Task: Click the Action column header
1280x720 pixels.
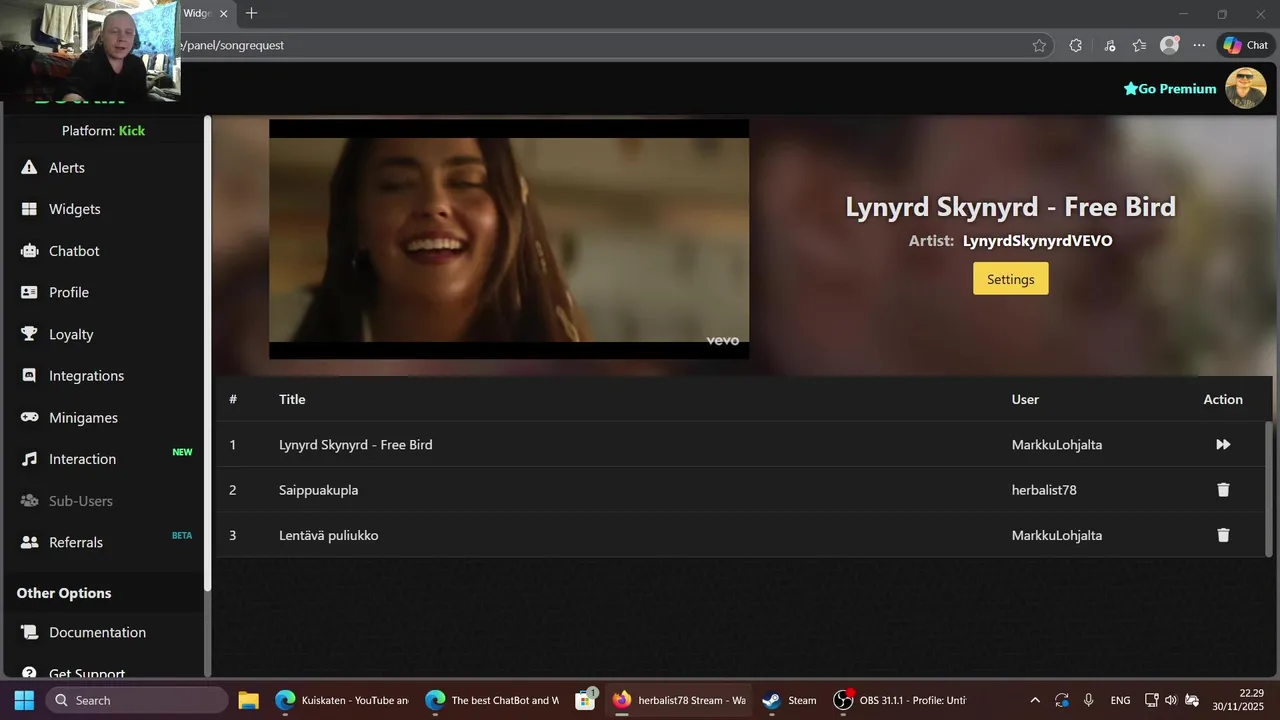Action: pyautogui.click(x=1223, y=399)
